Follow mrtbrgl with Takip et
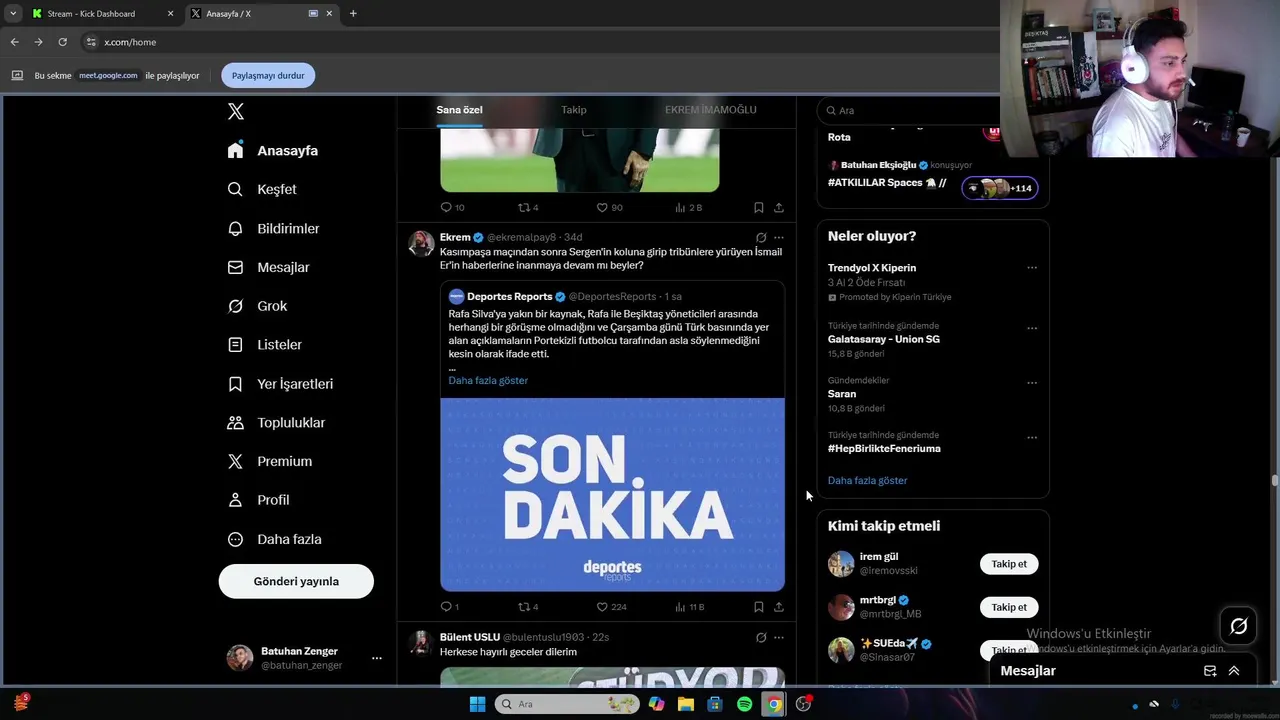Screen dimensions: 1280x720 pos(1009,607)
